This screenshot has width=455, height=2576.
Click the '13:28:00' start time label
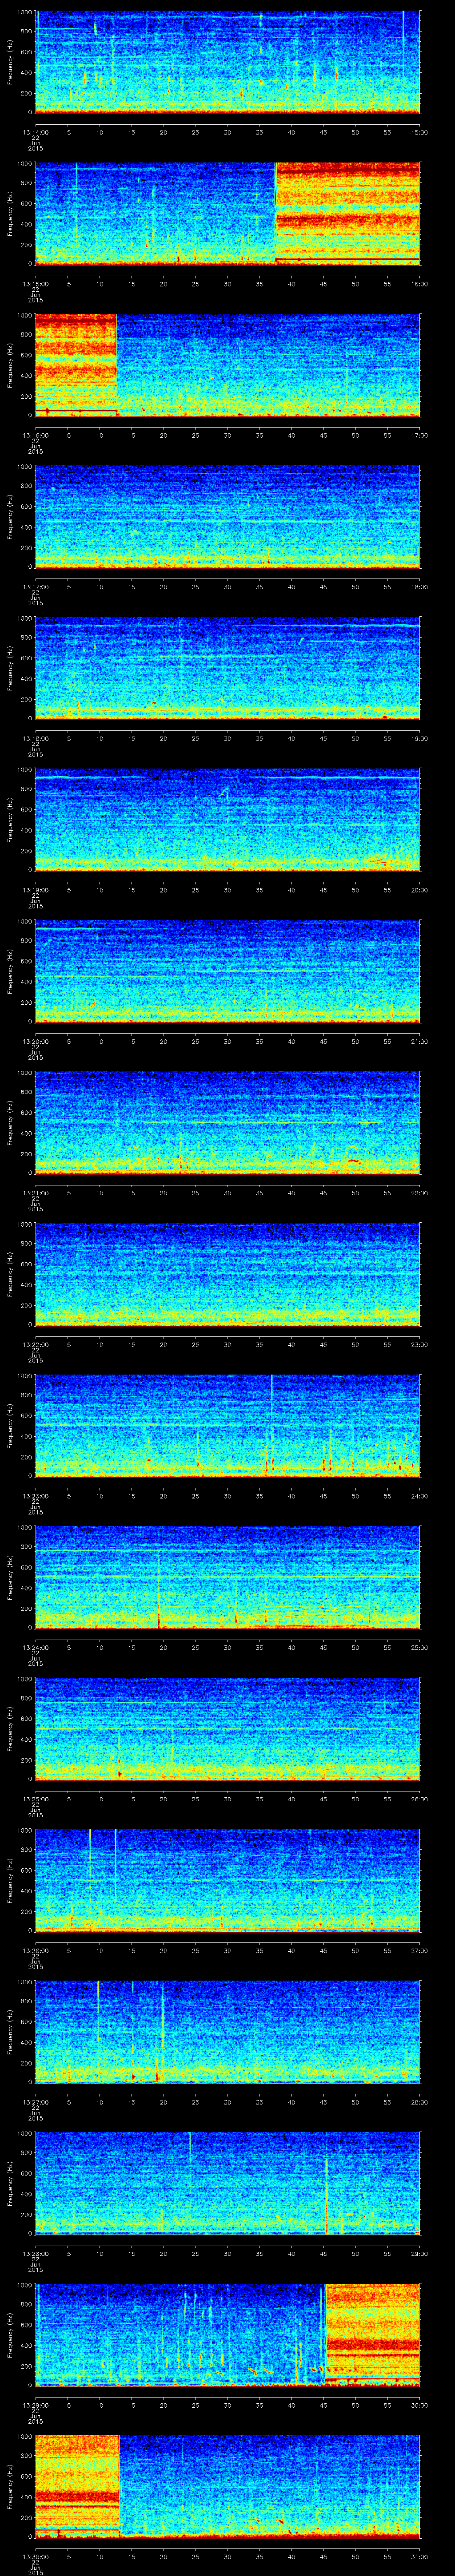[x=35, y=2253]
